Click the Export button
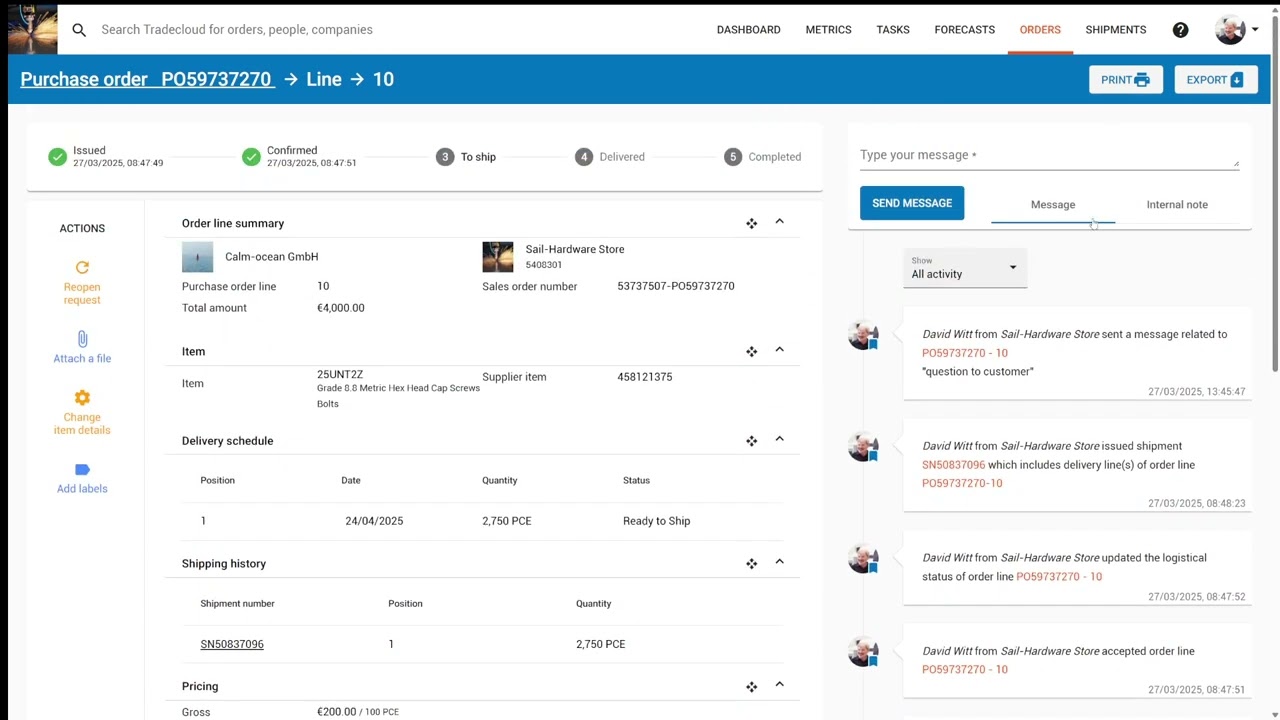Image resolution: width=1280 pixels, height=720 pixels. coord(1215,80)
